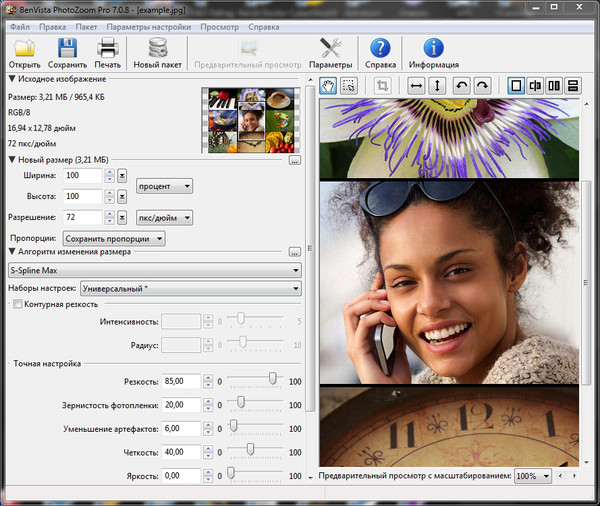
Task: Collapse the Исходное изображение section
Action: point(12,79)
